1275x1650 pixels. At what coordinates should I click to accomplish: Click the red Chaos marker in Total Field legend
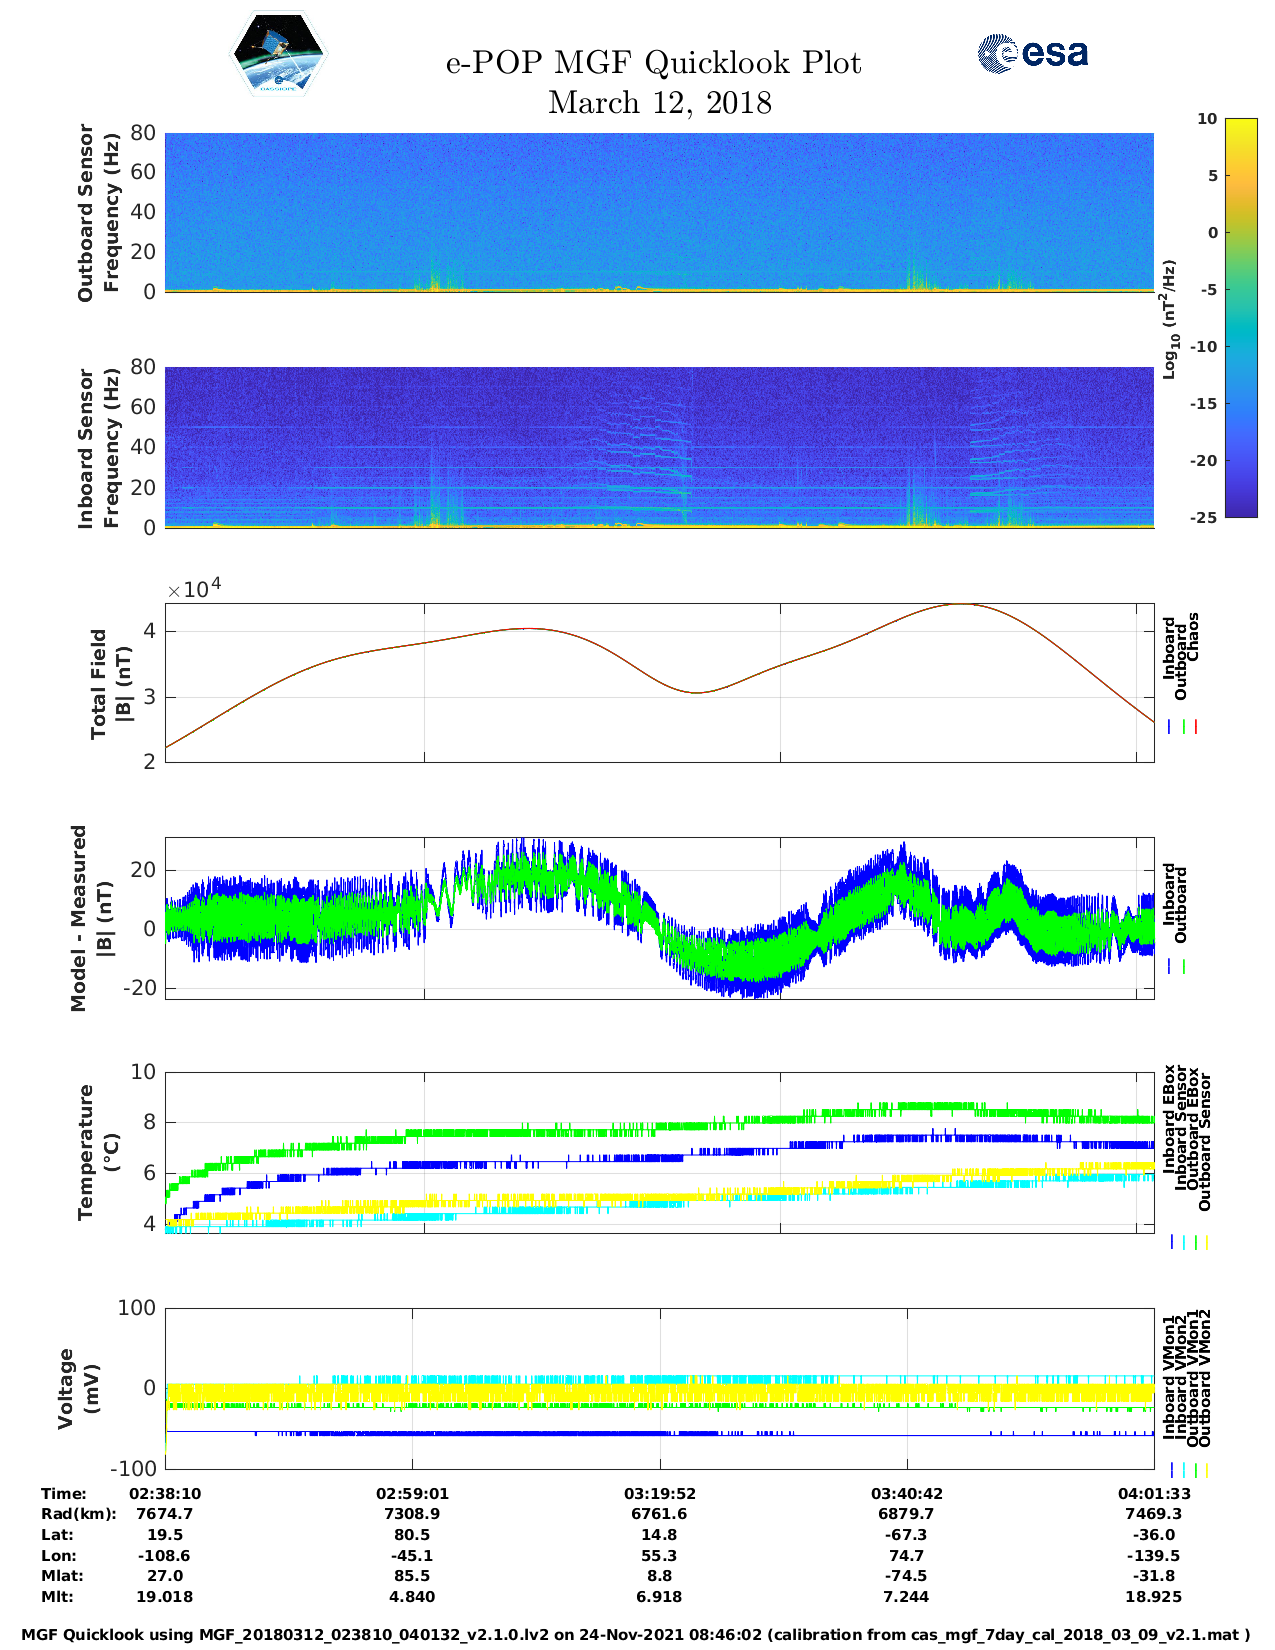pos(1195,727)
